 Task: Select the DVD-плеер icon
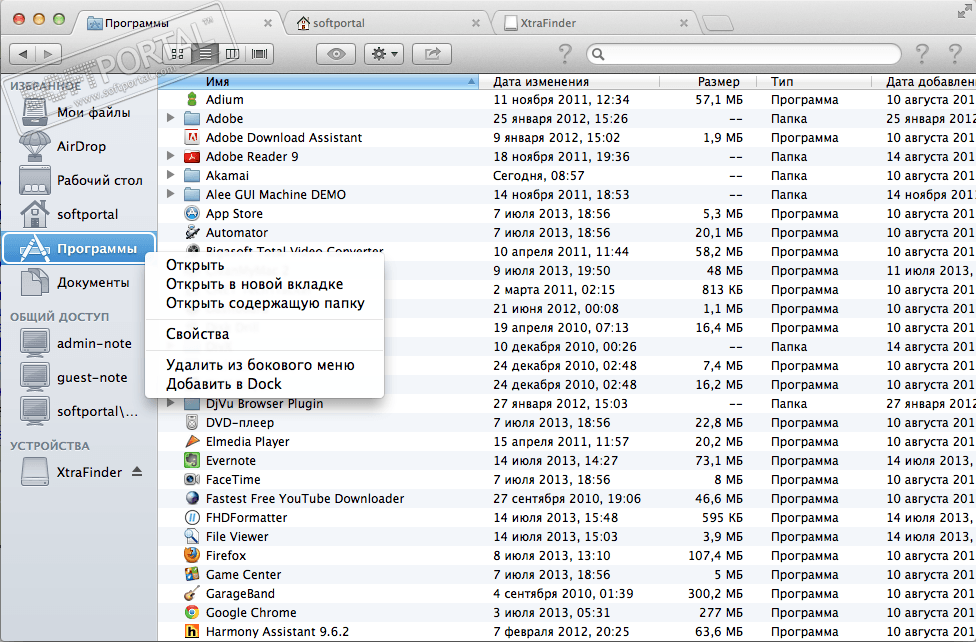192,422
